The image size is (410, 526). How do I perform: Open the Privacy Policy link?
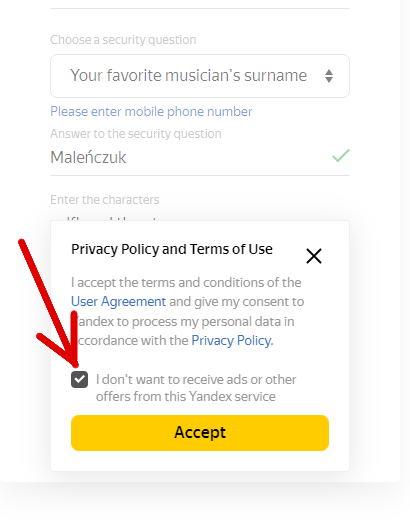coord(232,340)
